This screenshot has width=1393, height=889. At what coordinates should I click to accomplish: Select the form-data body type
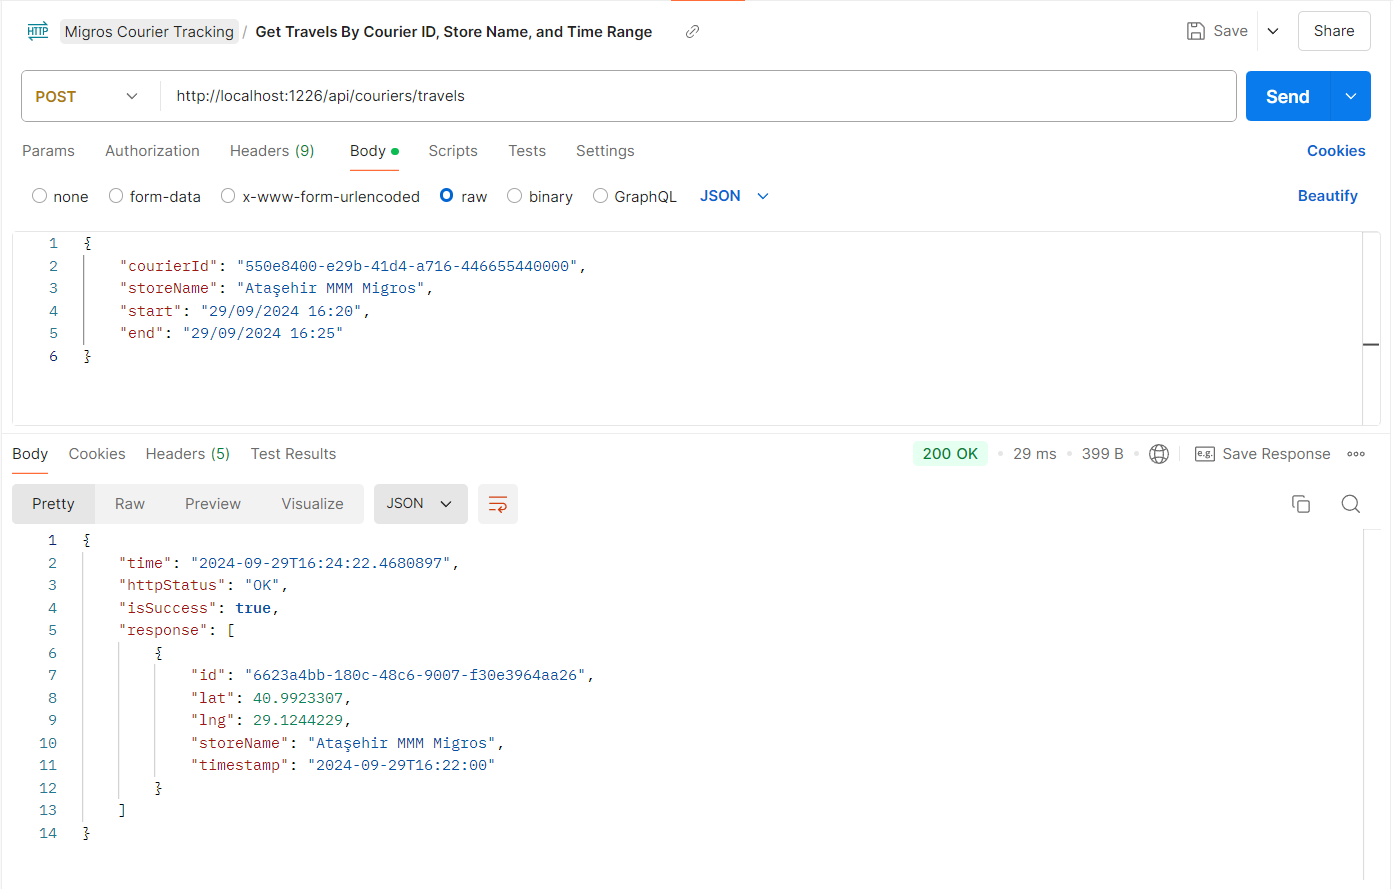(116, 196)
